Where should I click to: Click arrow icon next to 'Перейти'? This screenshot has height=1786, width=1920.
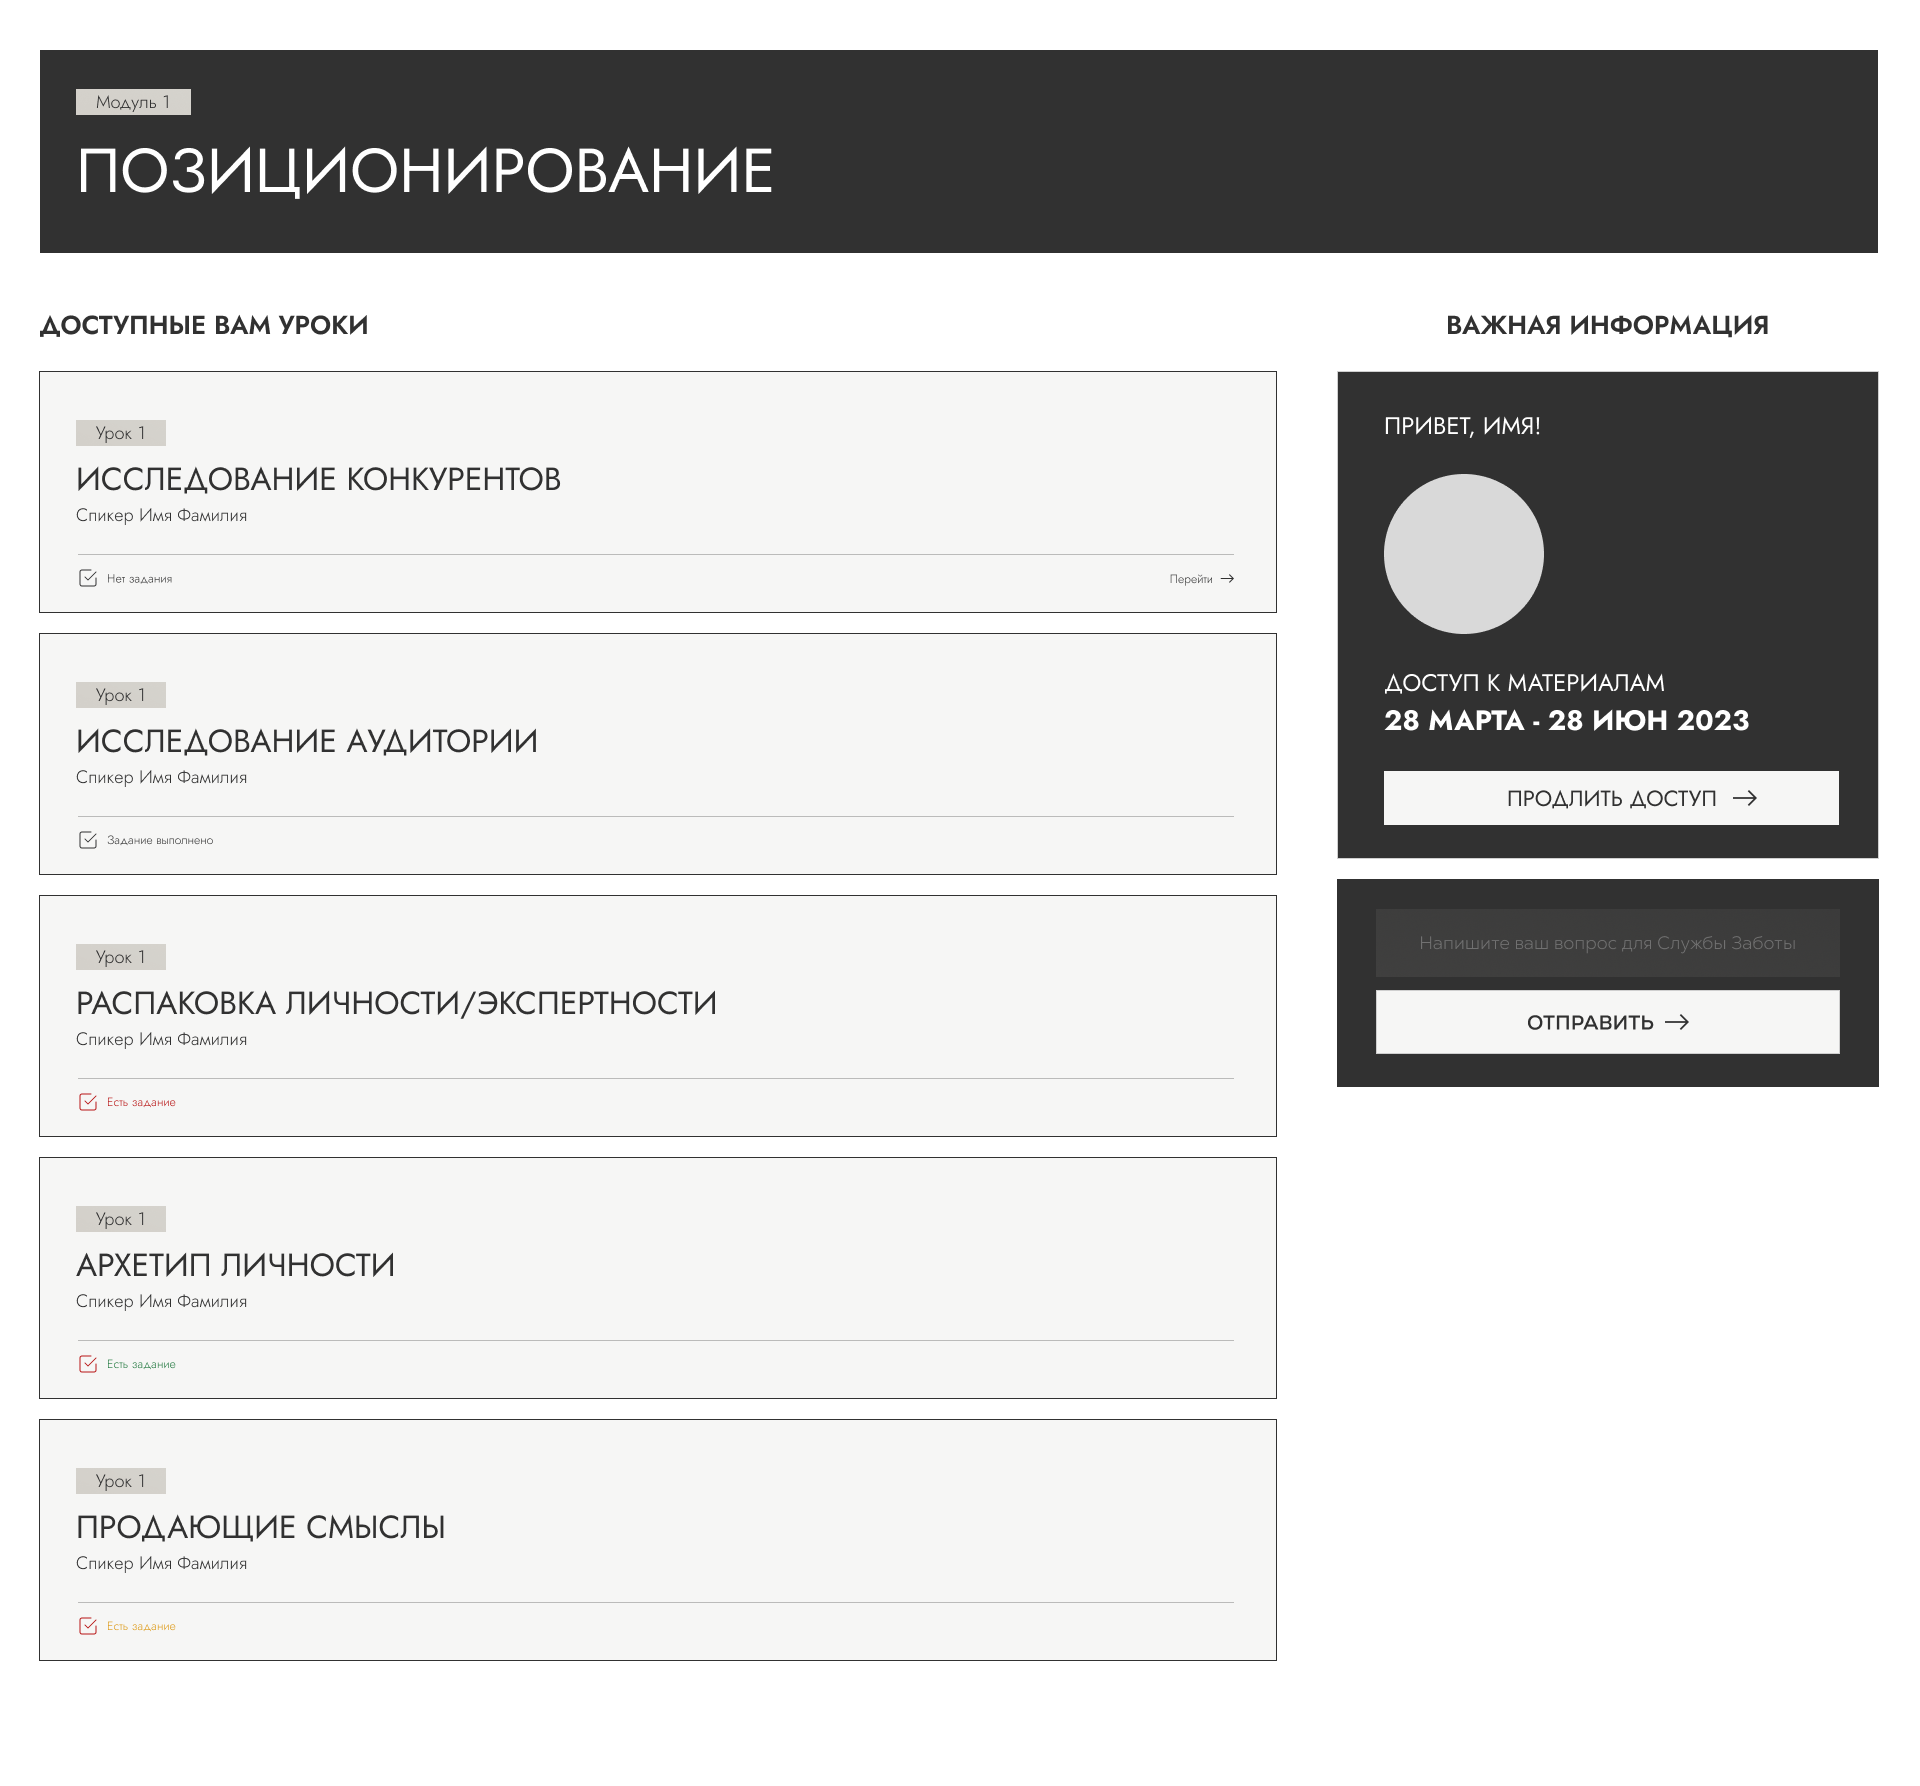click(1227, 579)
